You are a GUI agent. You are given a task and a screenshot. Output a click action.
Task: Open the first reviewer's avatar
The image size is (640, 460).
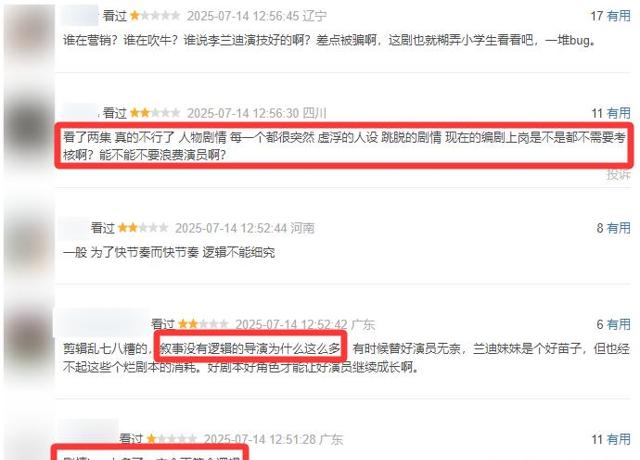pyautogui.click(x=29, y=35)
